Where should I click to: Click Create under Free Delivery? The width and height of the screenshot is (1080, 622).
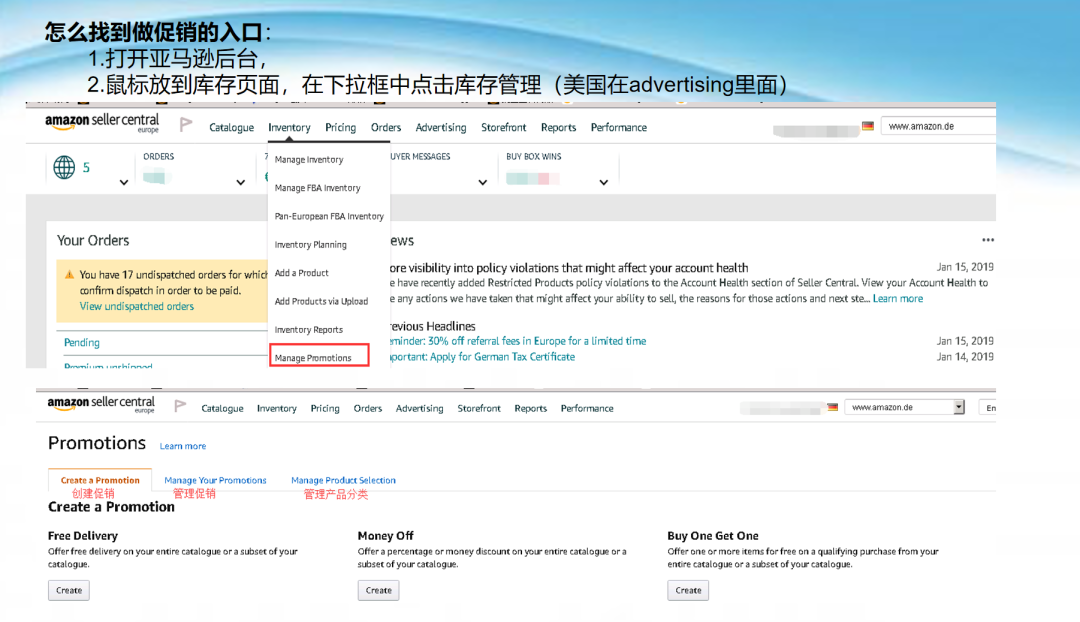69,590
